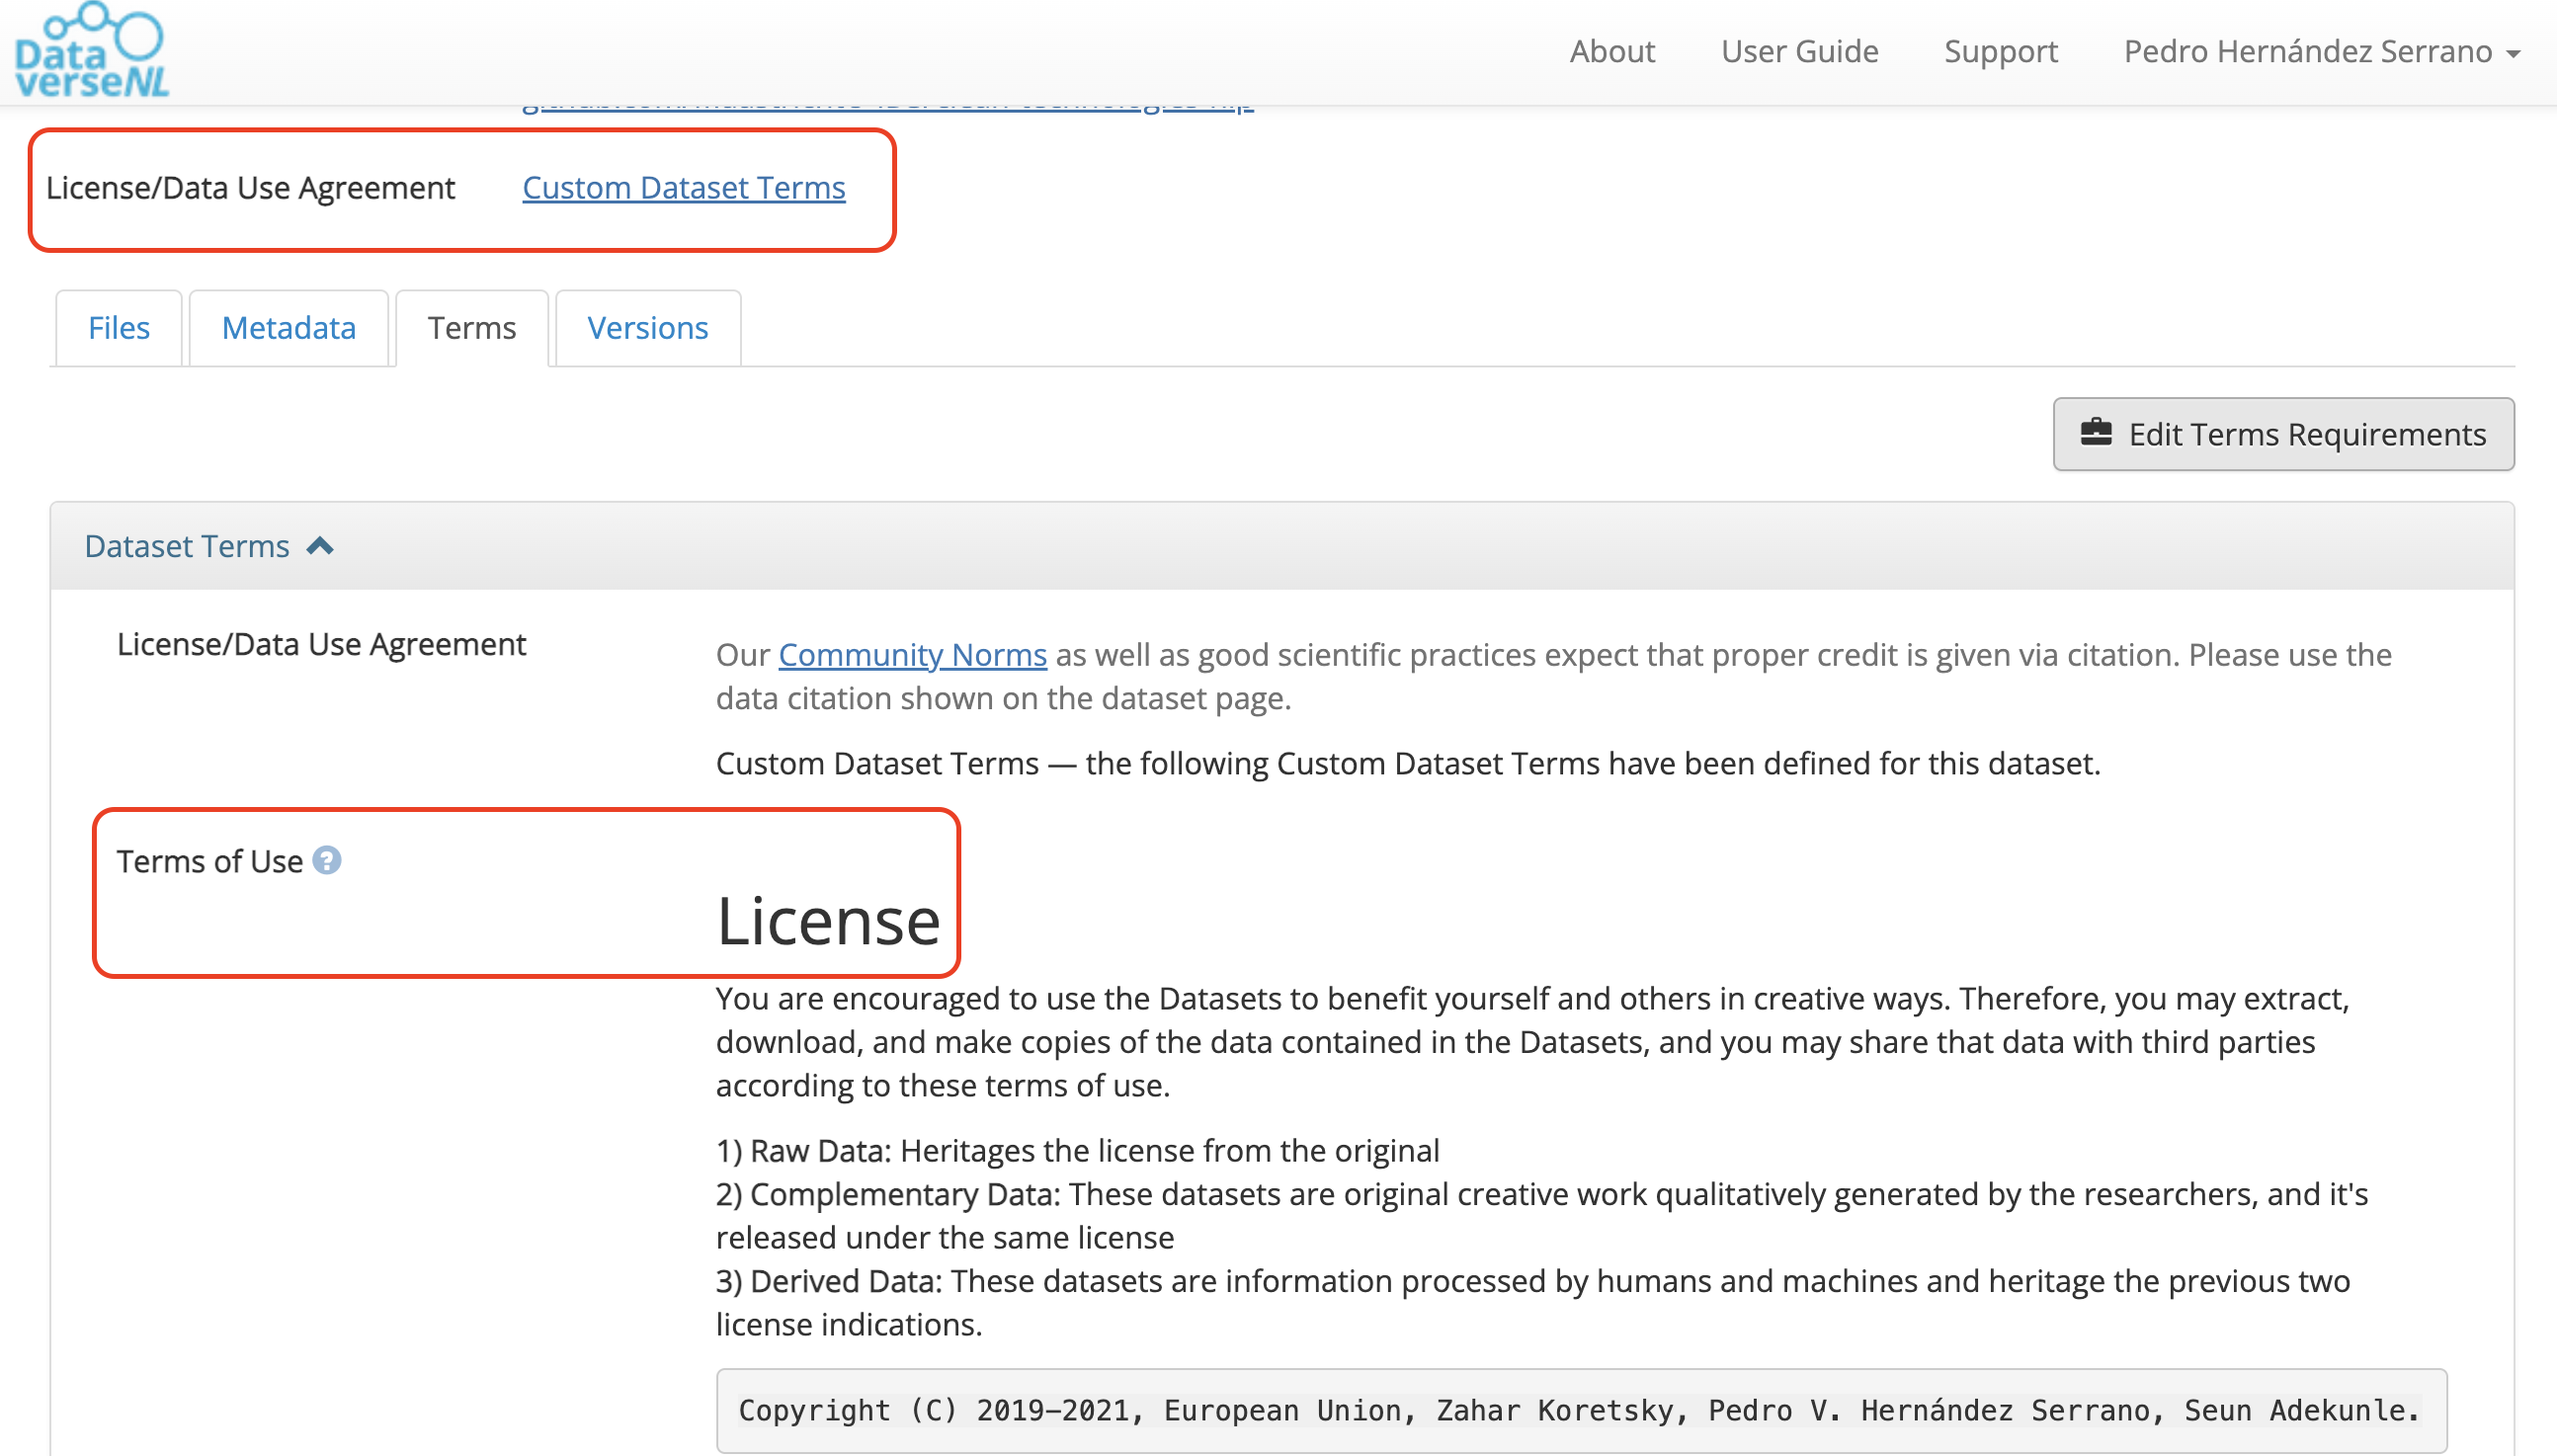Switch to the Files tab
The width and height of the screenshot is (2557, 1456).
coord(118,327)
